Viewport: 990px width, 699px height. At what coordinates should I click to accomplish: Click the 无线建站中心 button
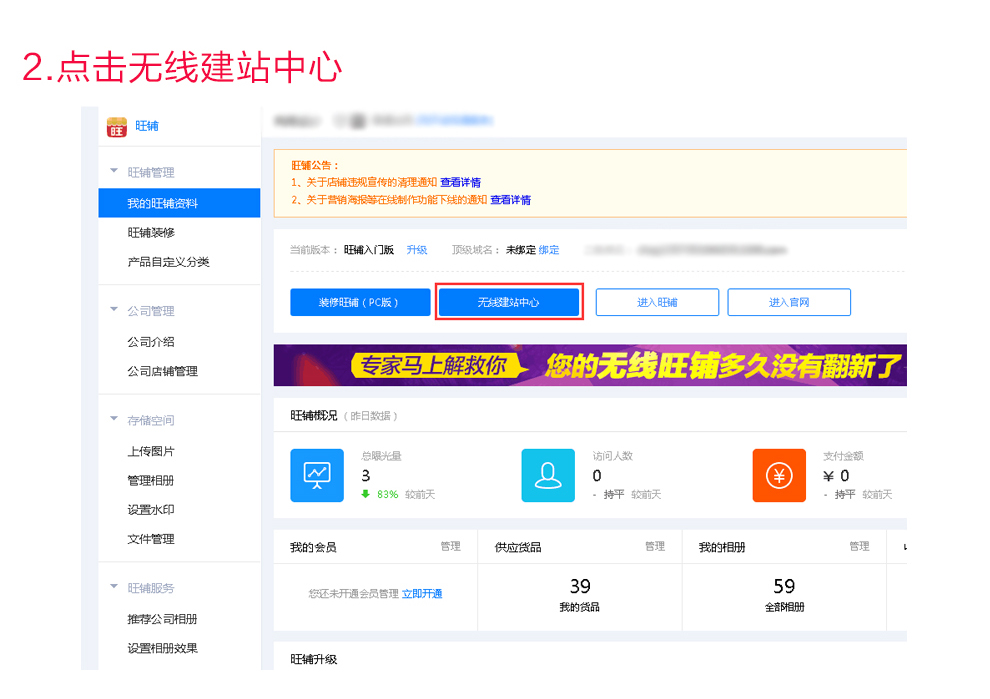coord(509,302)
